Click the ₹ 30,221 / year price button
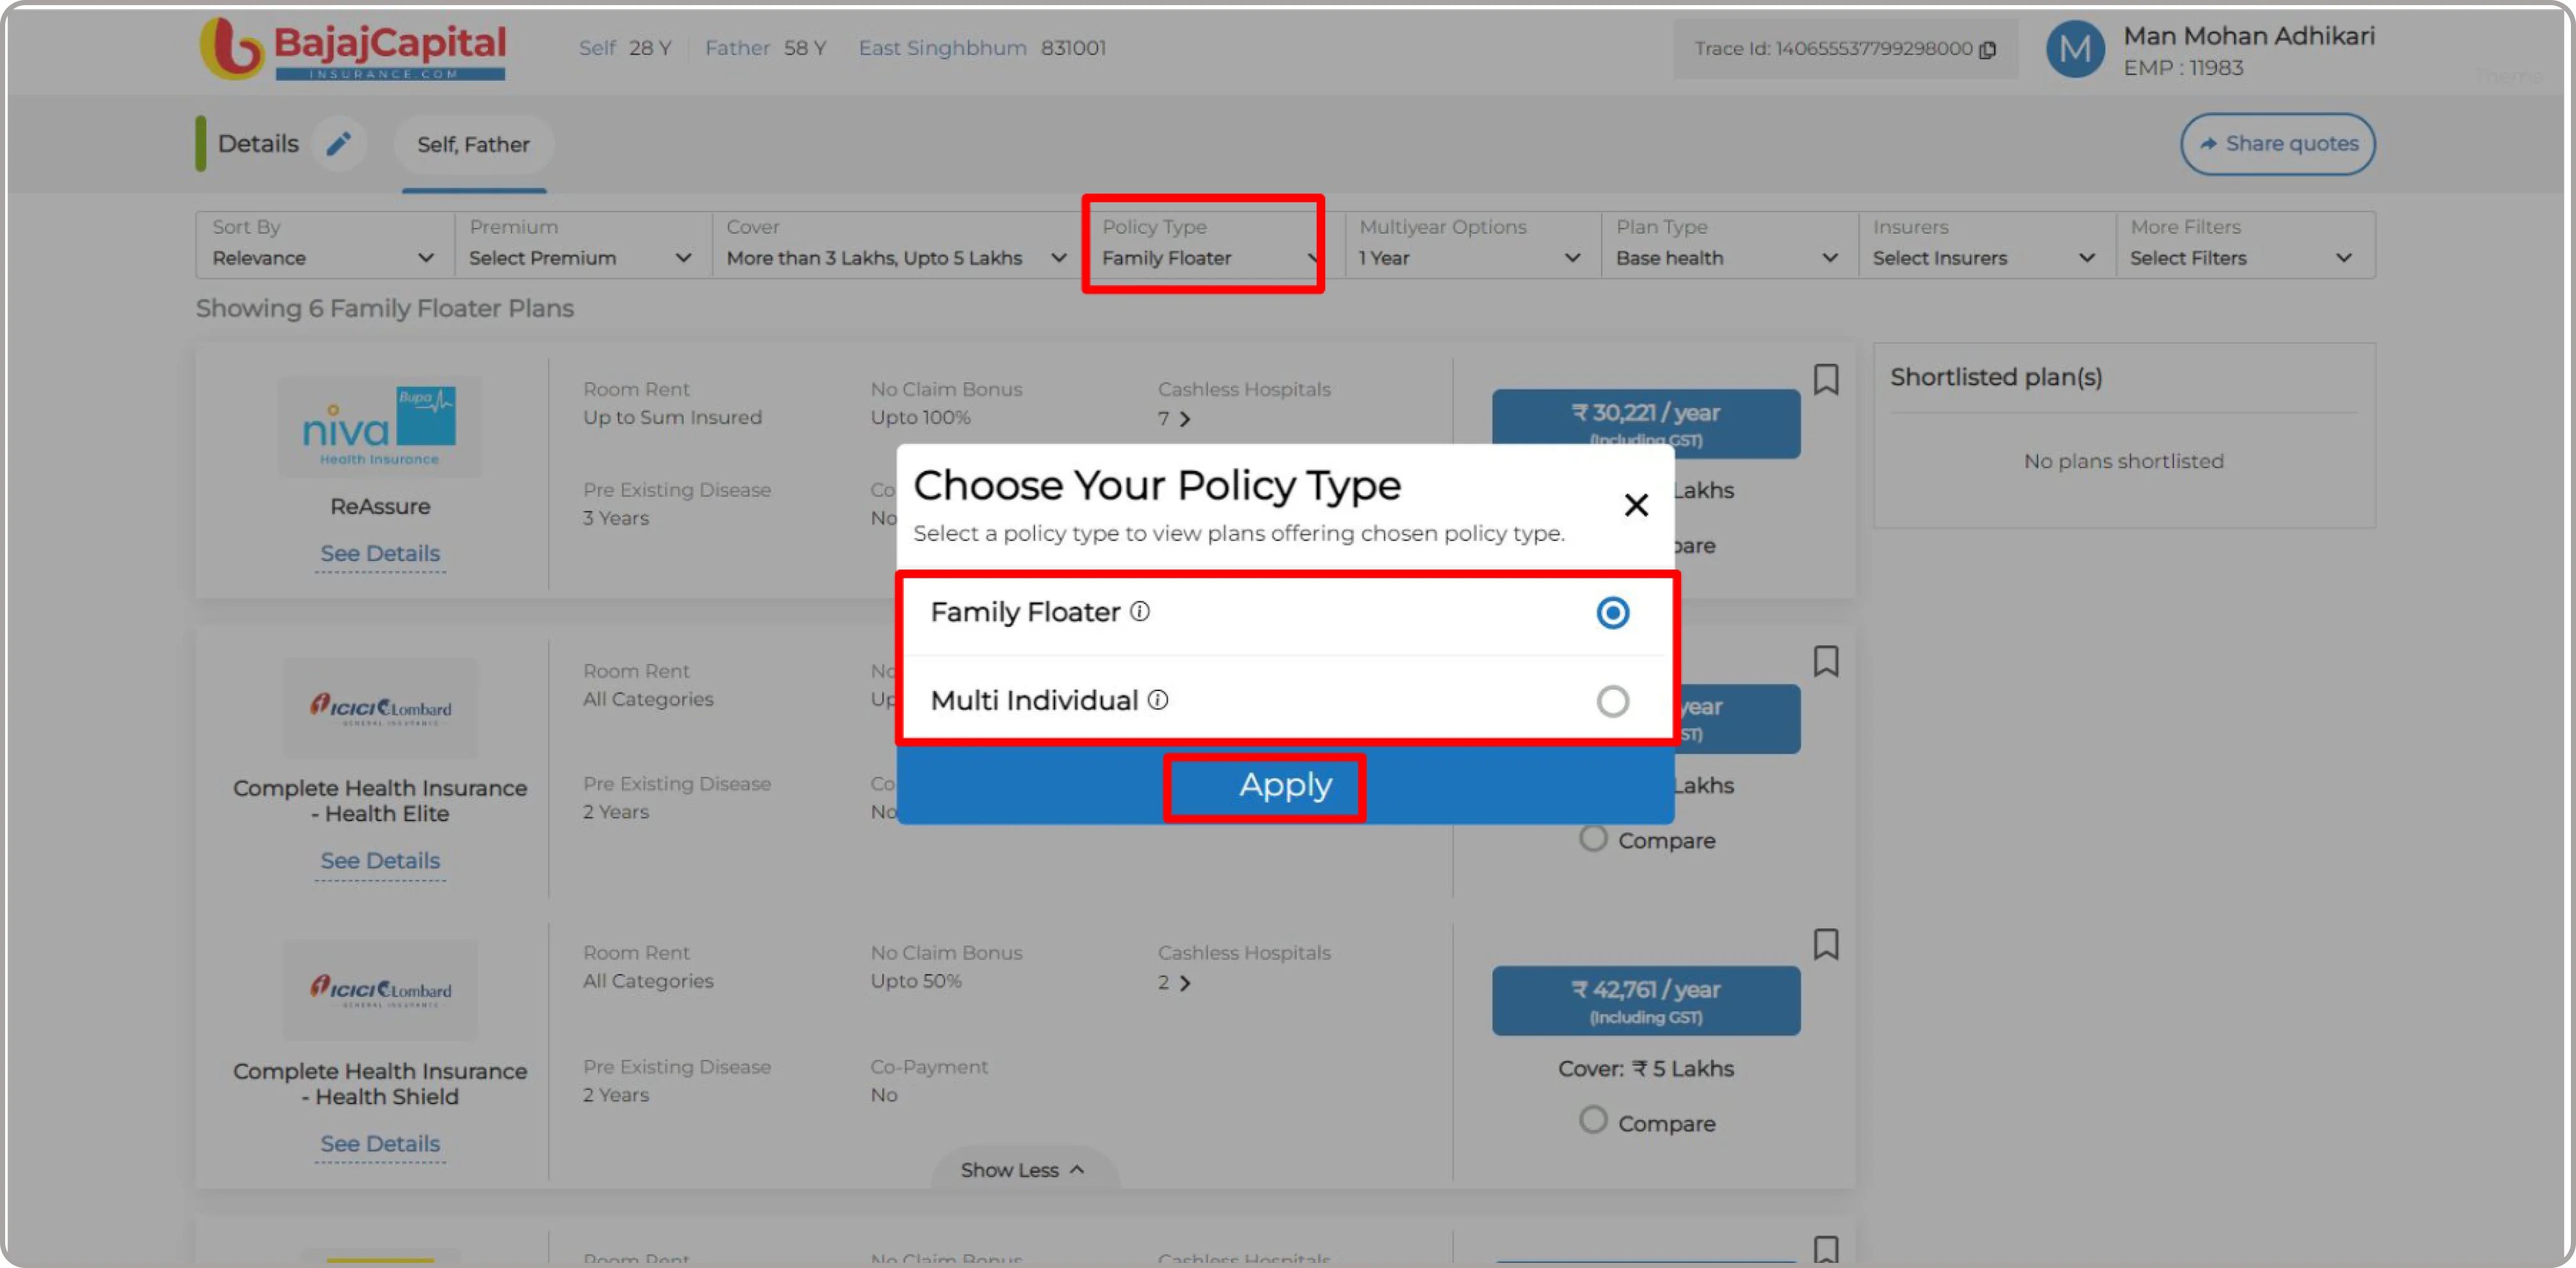Viewport: 2576px width, 1268px height. tap(1646, 423)
